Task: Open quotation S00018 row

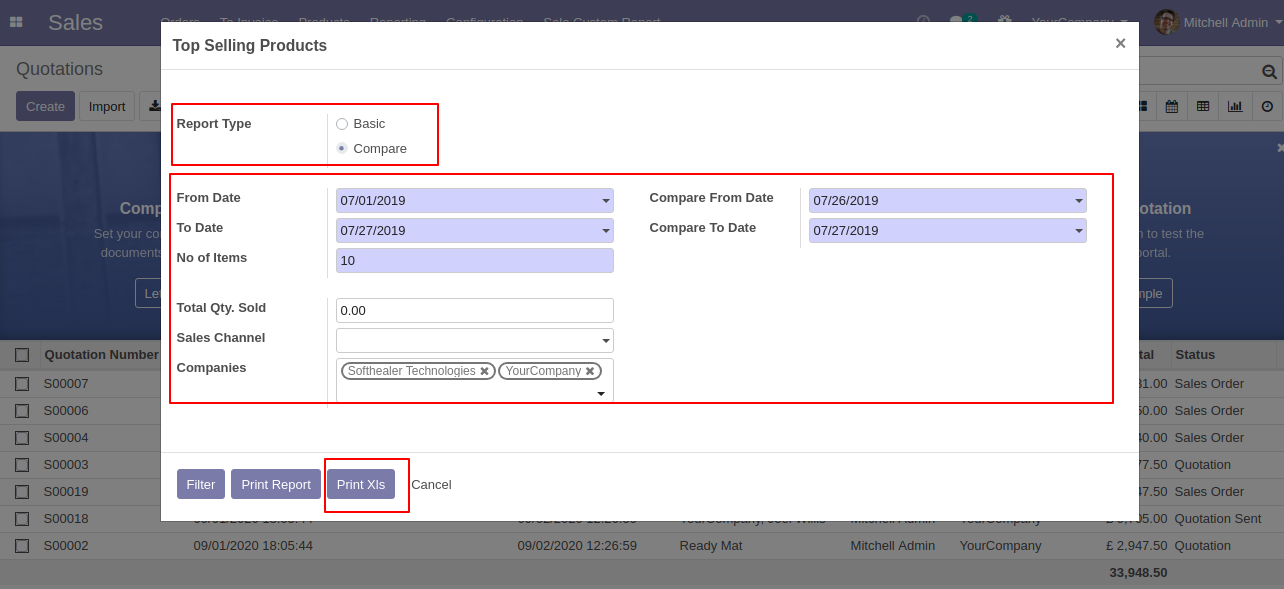Action: point(642,519)
